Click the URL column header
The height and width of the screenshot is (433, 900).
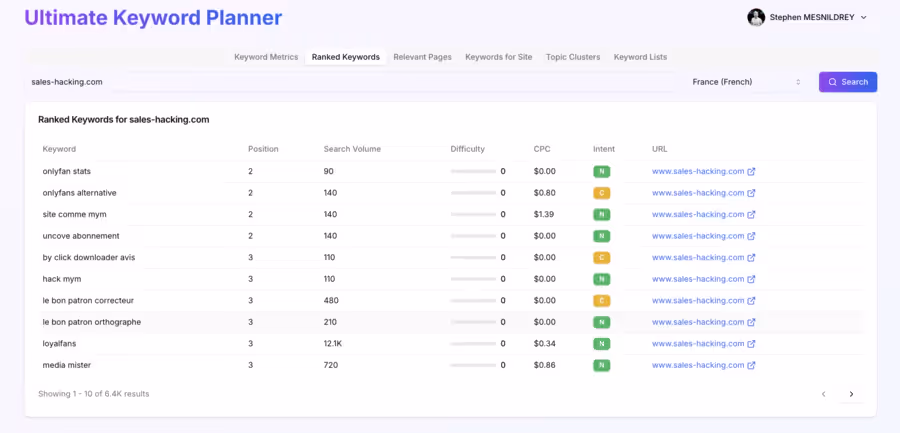click(x=658, y=149)
